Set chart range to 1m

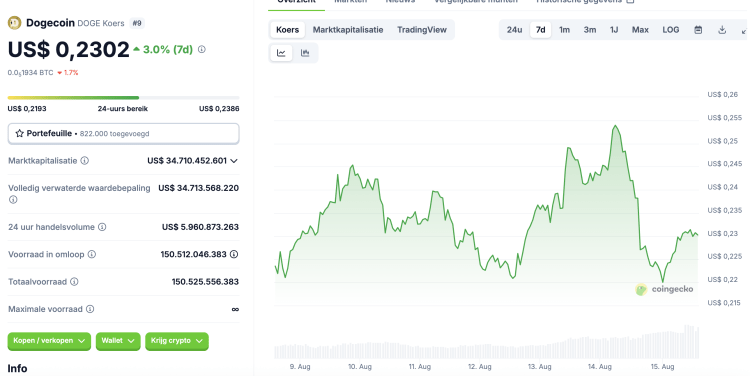tap(564, 30)
